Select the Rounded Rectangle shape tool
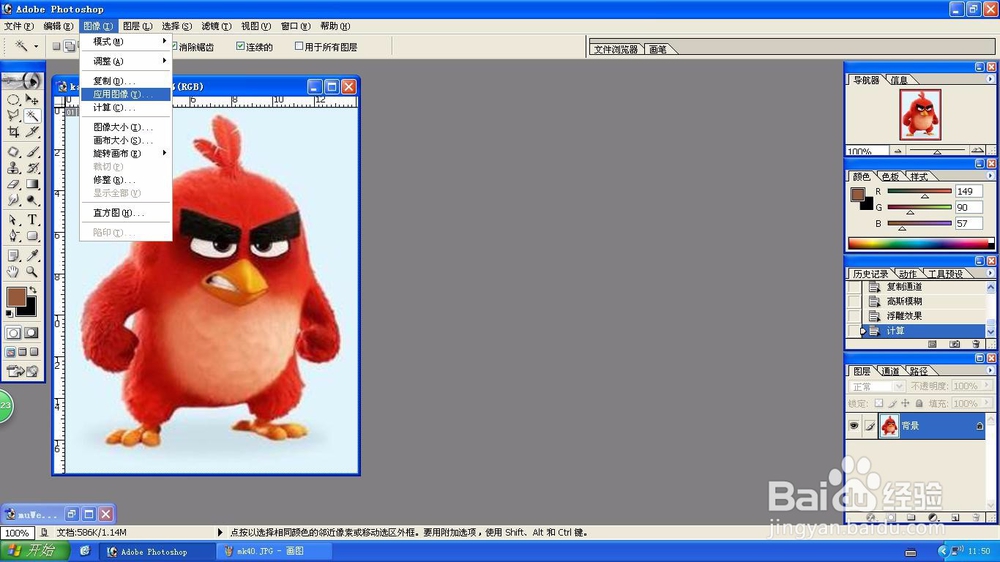 (x=32, y=236)
